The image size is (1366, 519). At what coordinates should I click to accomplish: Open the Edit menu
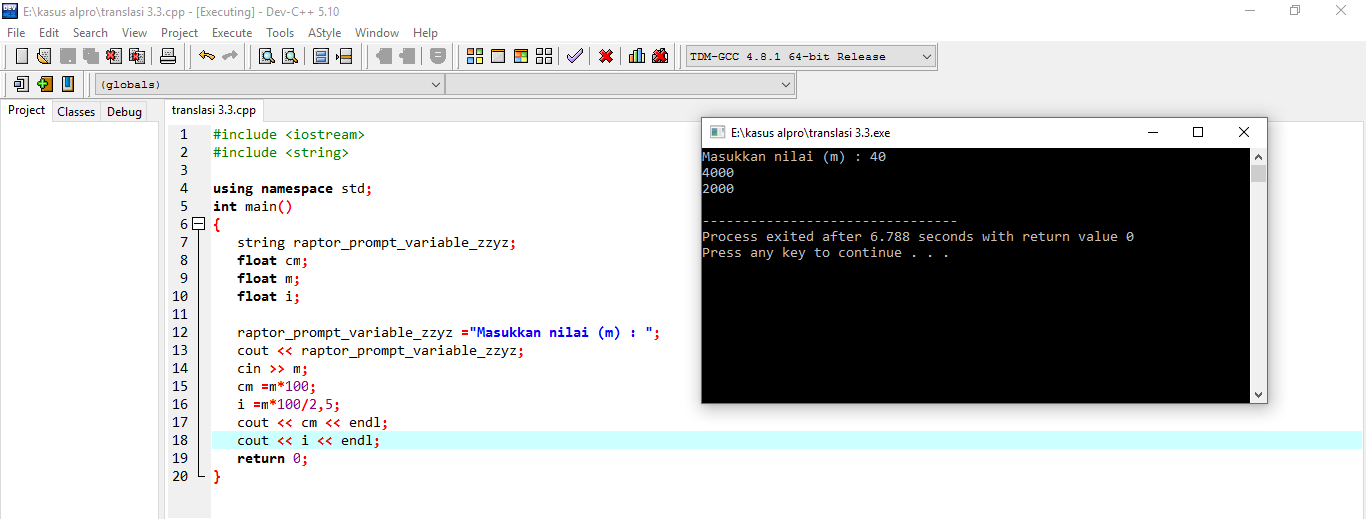pos(49,33)
